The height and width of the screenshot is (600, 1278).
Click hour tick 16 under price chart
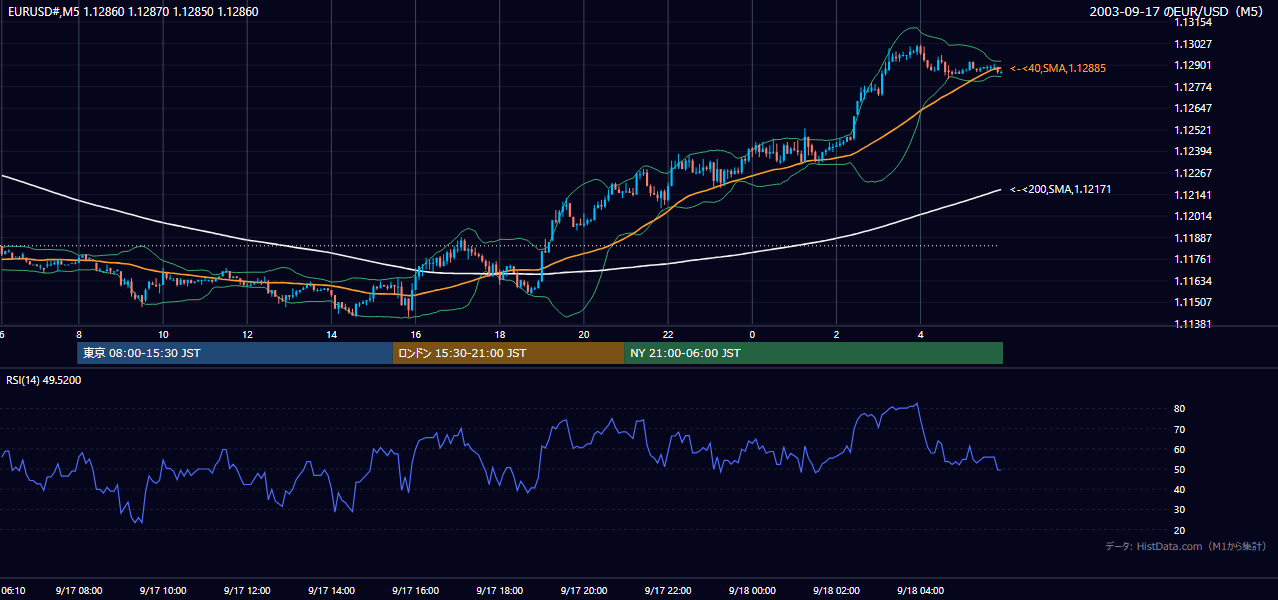click(x=415, y=334)
